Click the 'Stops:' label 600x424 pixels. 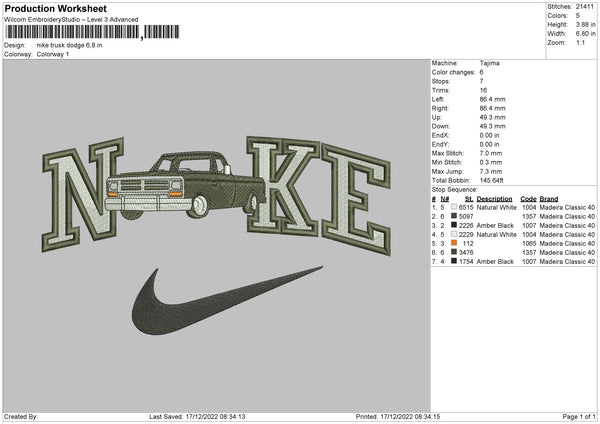coord(441,81)
